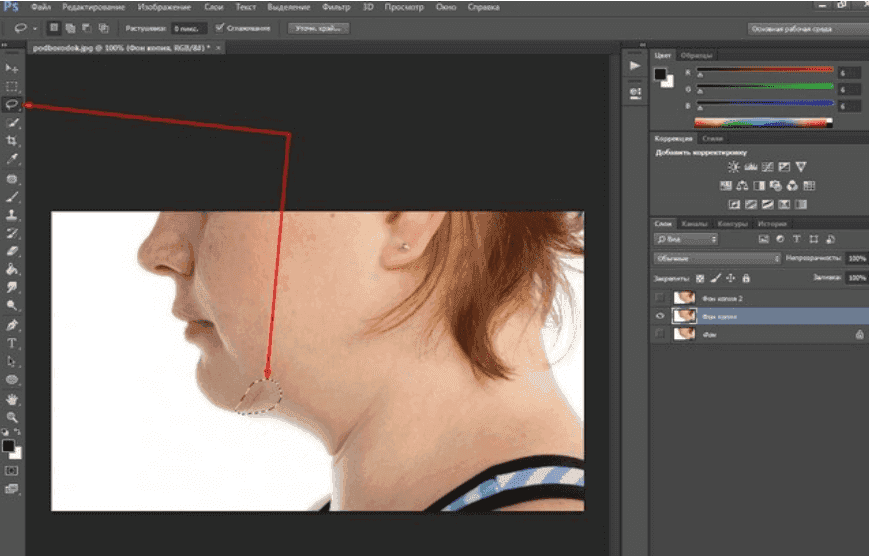The image size is (869, 556).
Task: Select the Move tool
Action: (x=12, y=68)
